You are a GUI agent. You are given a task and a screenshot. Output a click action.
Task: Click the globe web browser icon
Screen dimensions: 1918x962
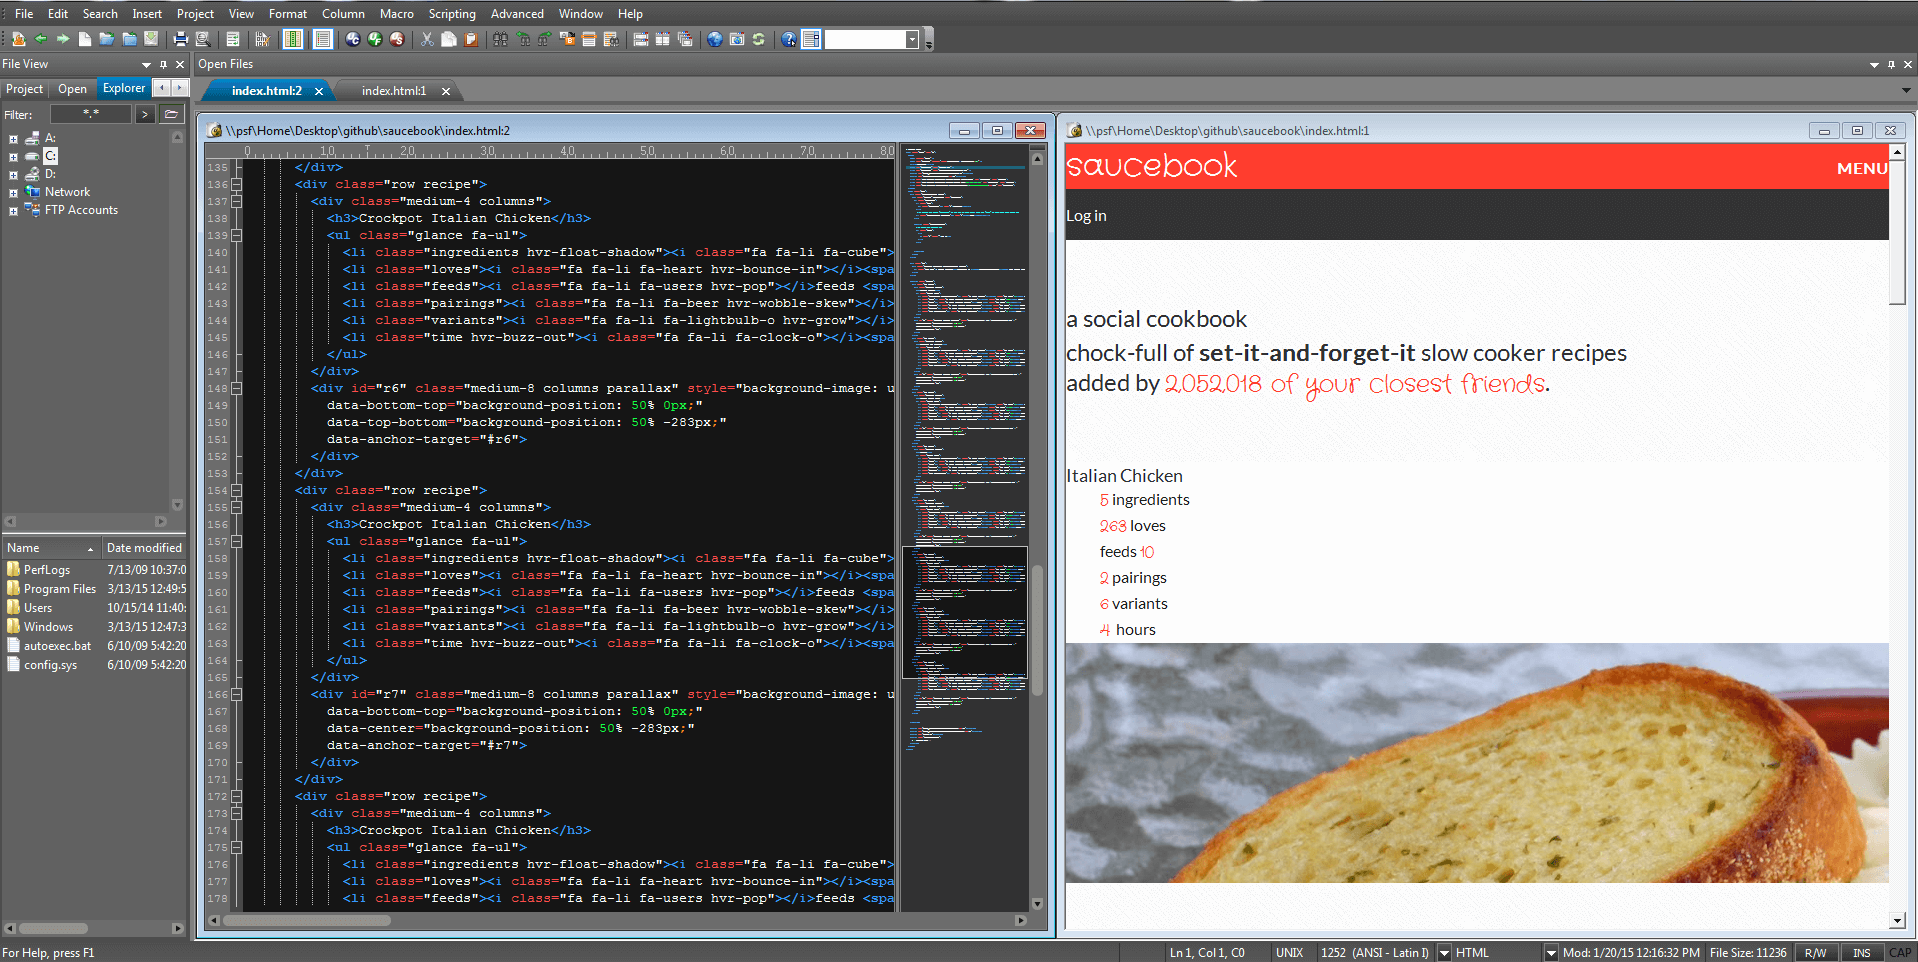pyautogui.click(x=714, y=39)
